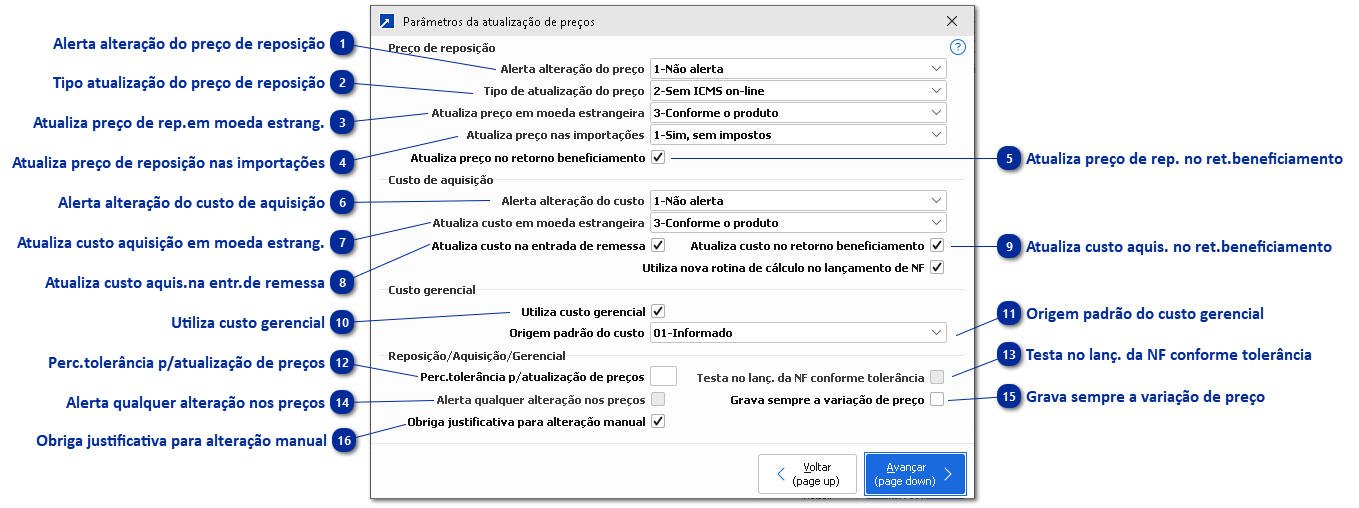The image size is (1359, 508).
Task: Click the label 'Alerta alteração do custo'
Action: [x=573, y=201]
